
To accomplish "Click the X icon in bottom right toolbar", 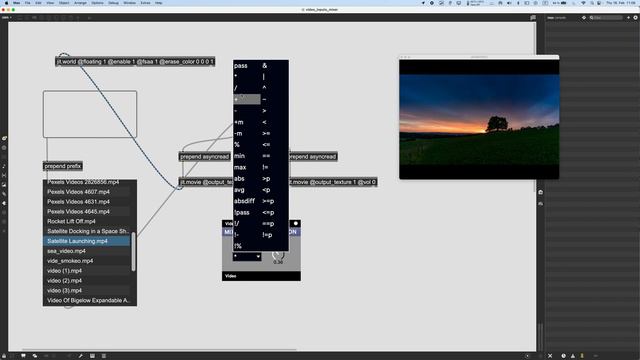I will [x=550, y=356].
